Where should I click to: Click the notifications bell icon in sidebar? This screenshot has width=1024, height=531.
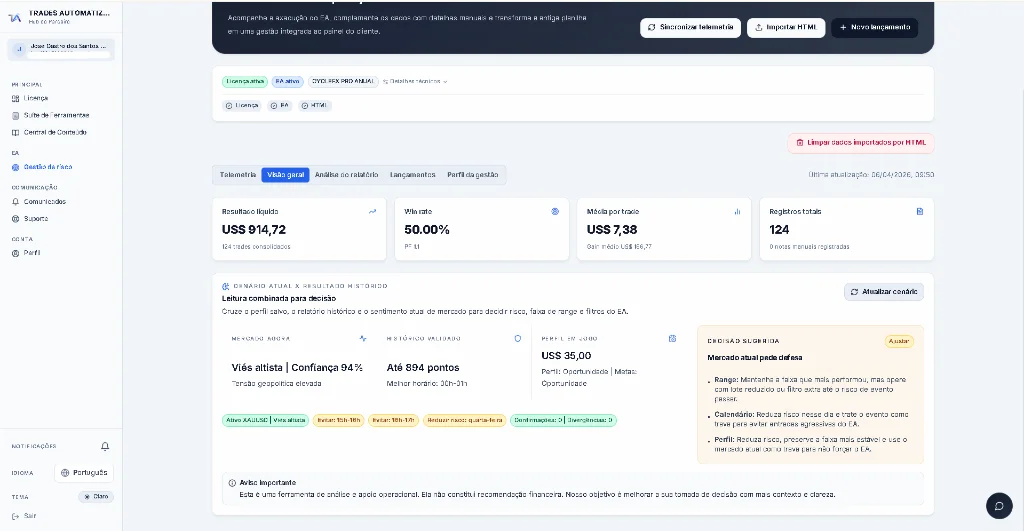(105, 446)
